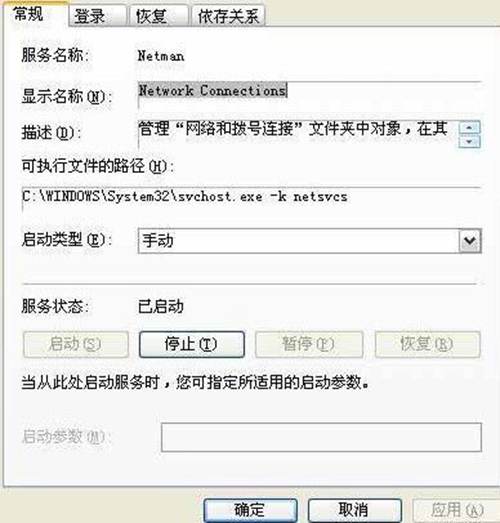Confirm with the 确定 button
500x523 pixels.
pos(250,510)
